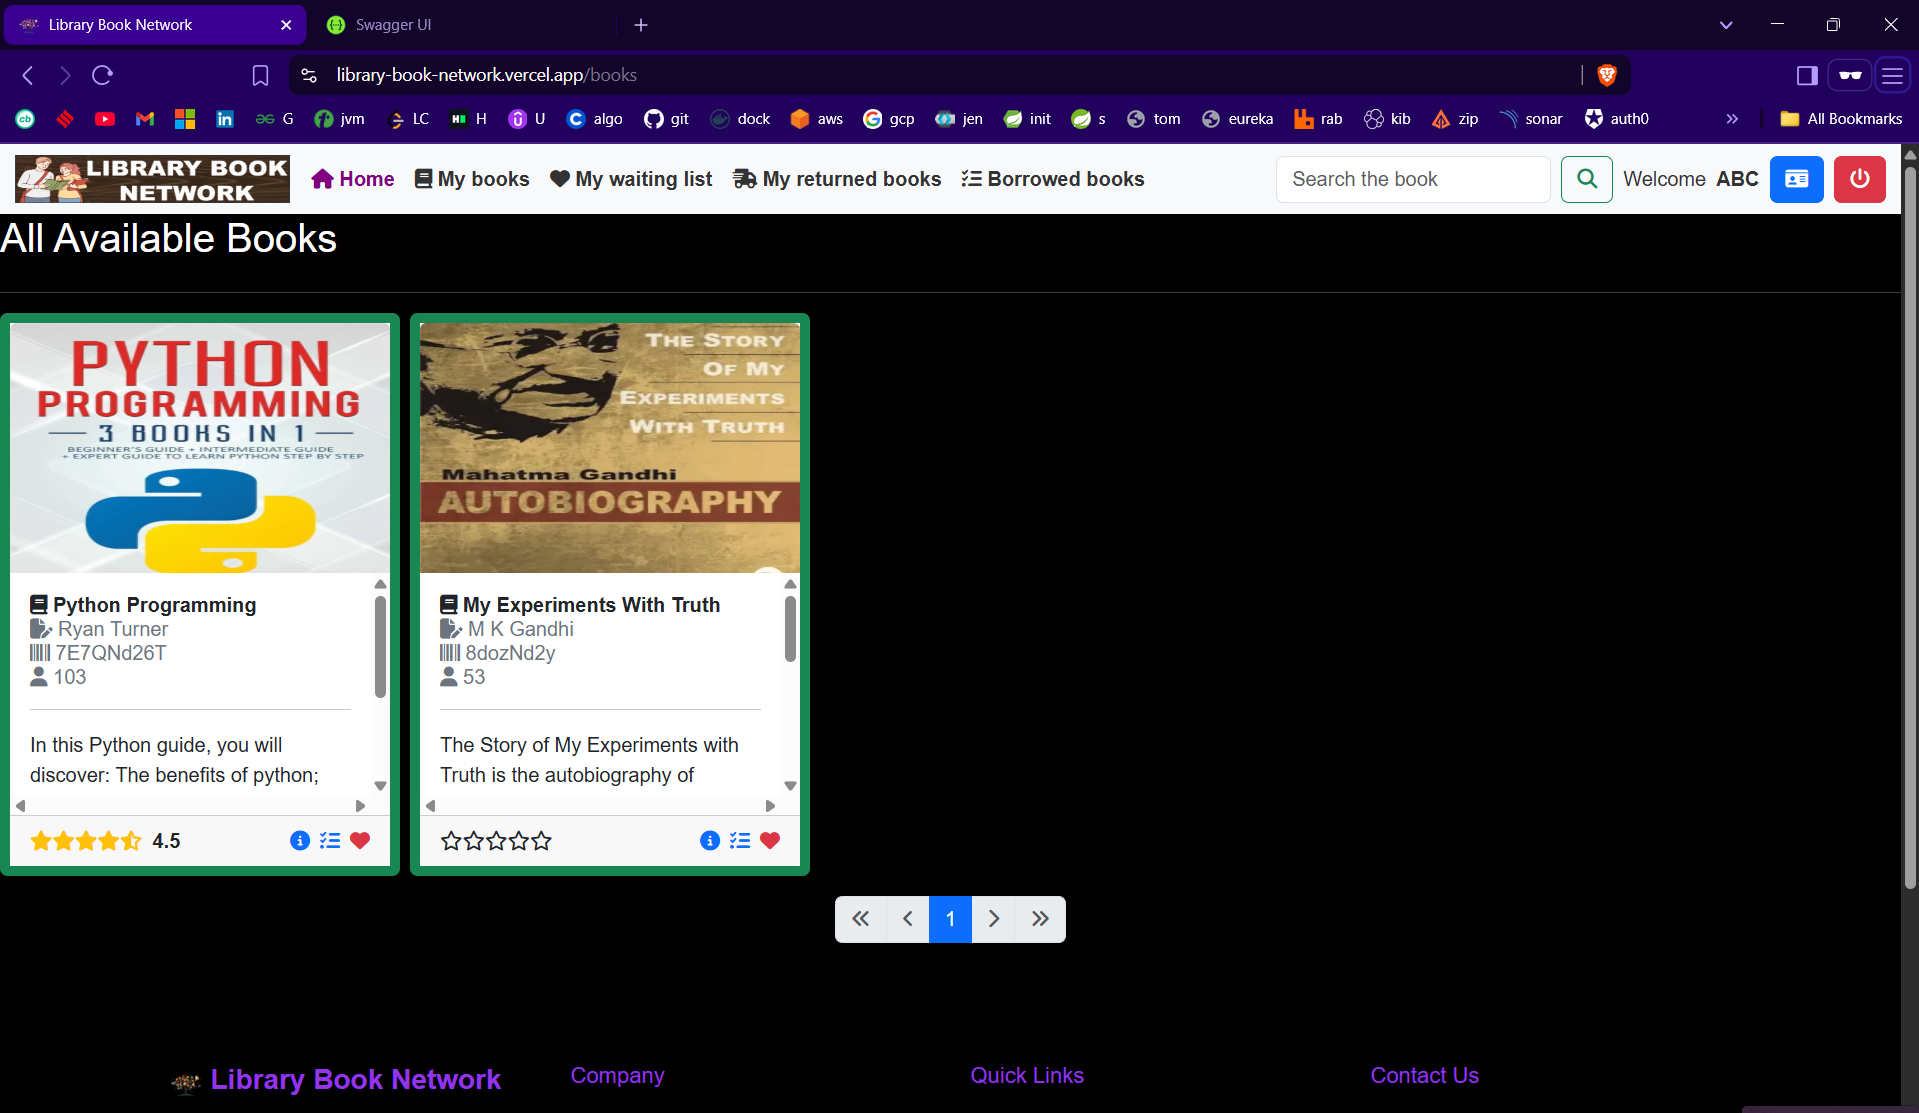The height and width of the screenshot is (1113, 1919).
Task: Go to next page of results
Action: [x=993, y=919]
